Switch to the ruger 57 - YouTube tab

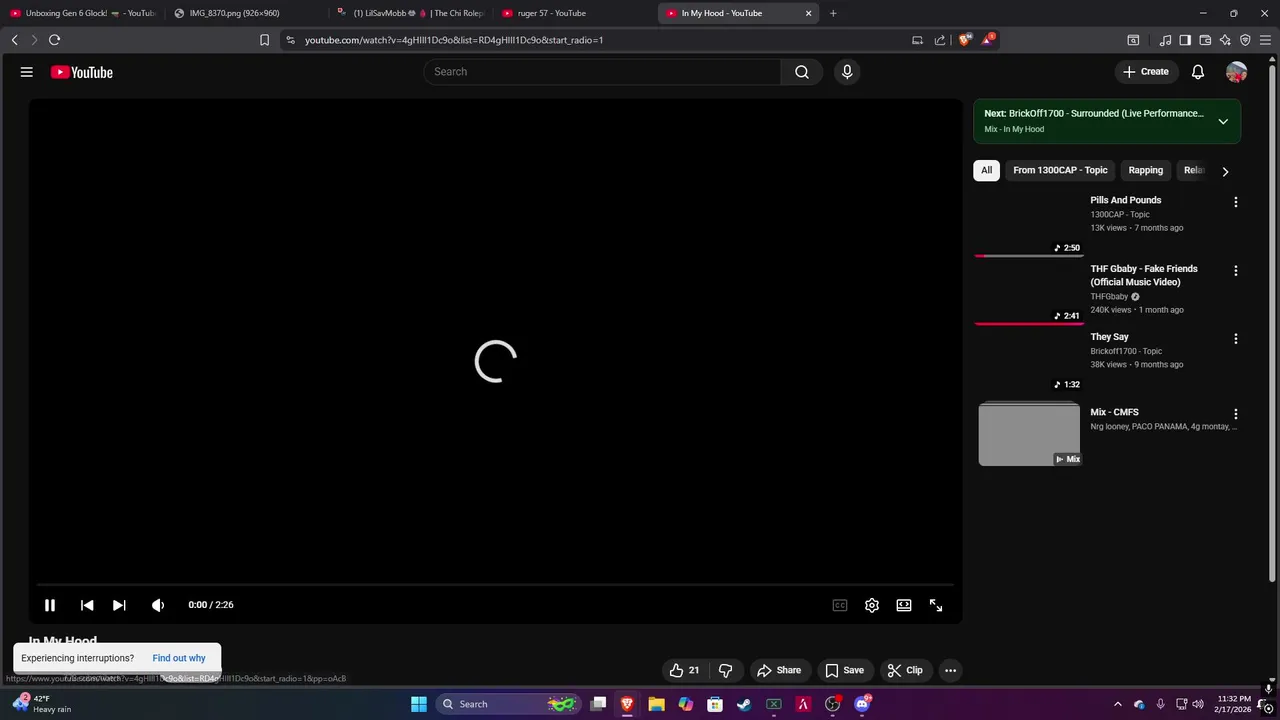point(574,13)
